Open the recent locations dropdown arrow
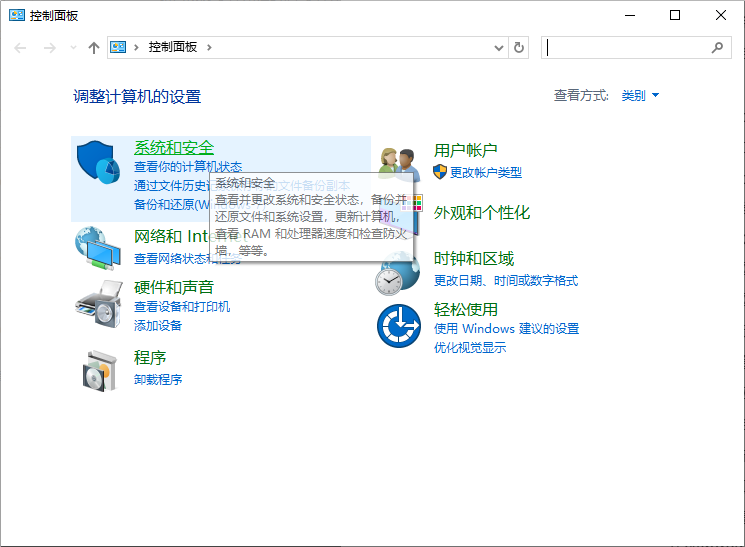This screenshot has height=547, width=745. pos(73,48)
